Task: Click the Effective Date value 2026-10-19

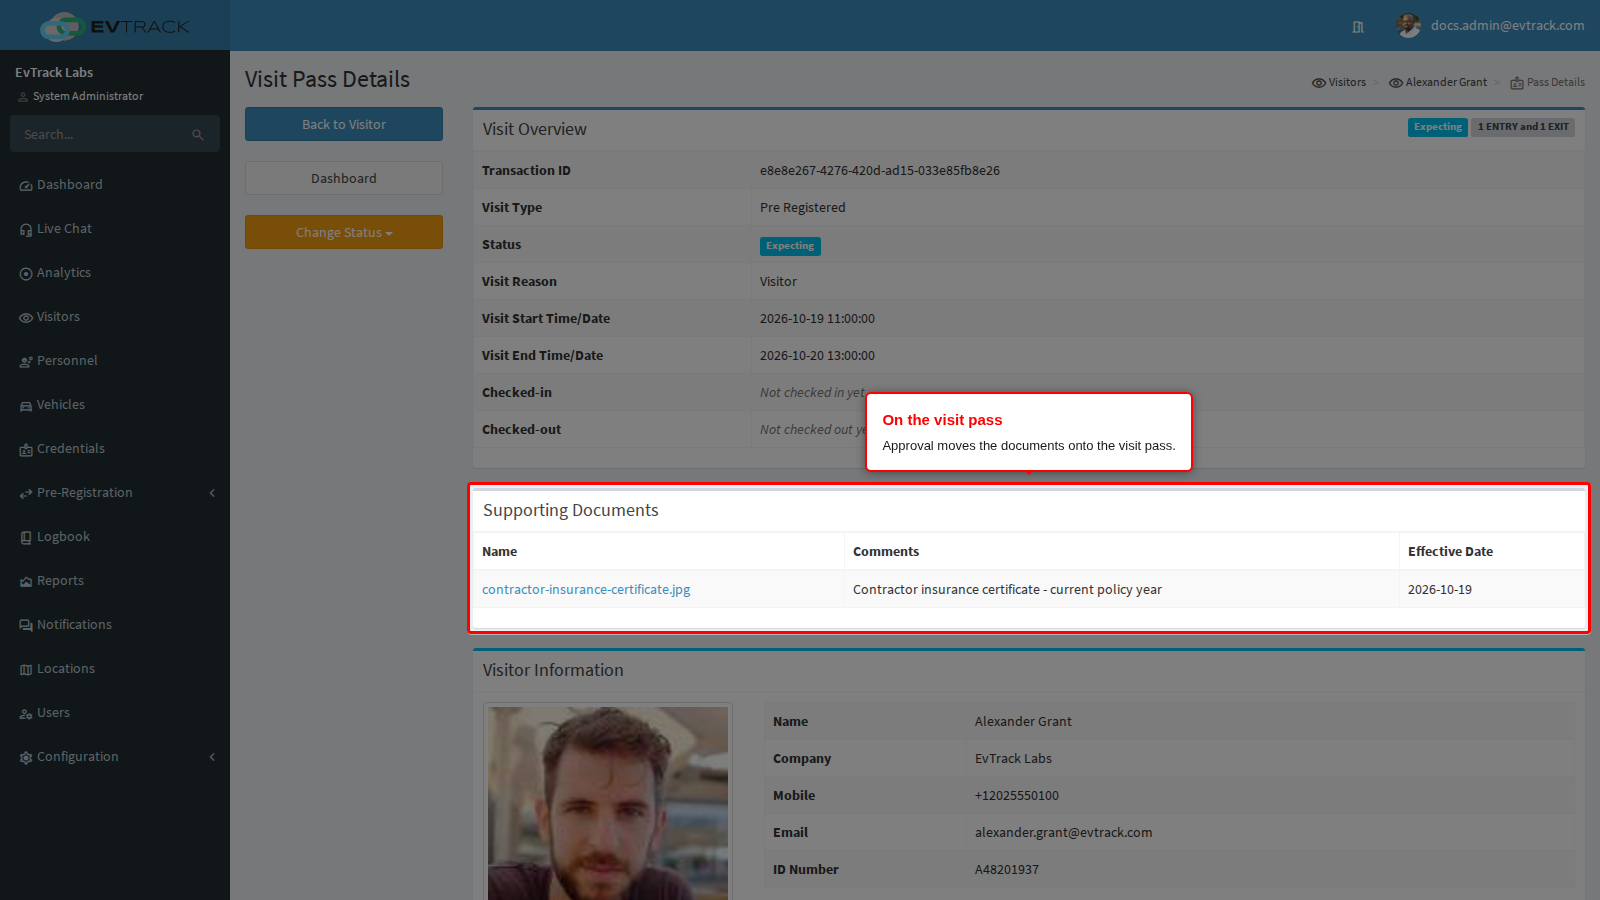Action: pos(1440,590)
